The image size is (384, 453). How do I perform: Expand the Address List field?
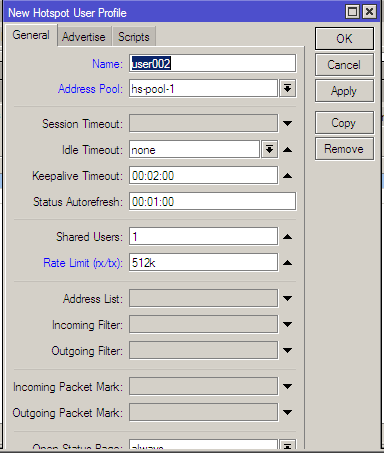click(287, 298)
